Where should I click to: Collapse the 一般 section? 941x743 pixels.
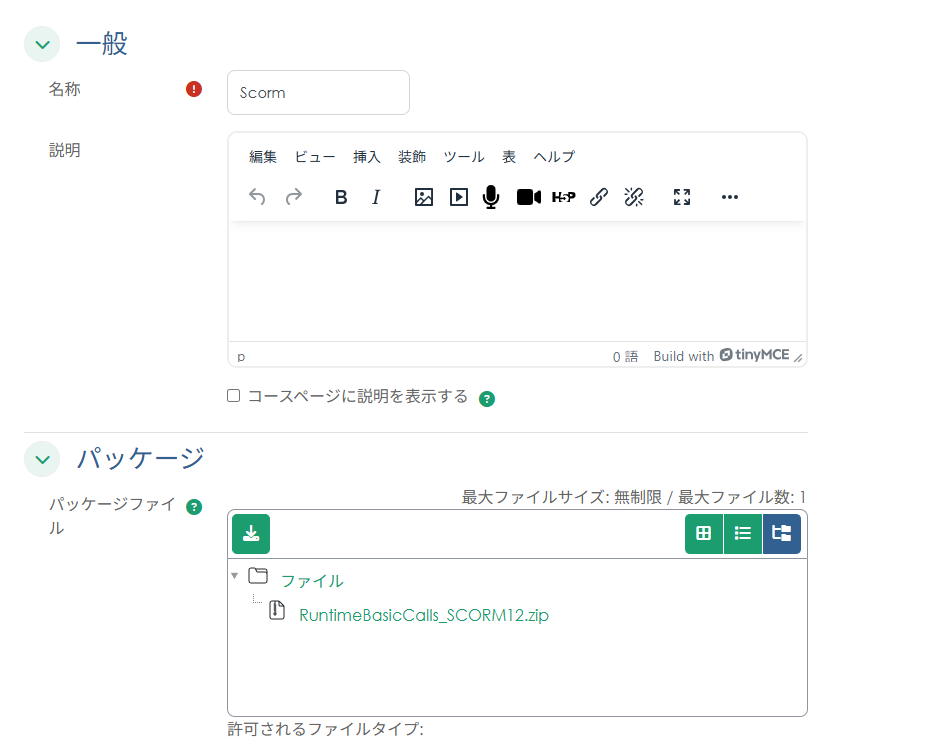(41, 44)
